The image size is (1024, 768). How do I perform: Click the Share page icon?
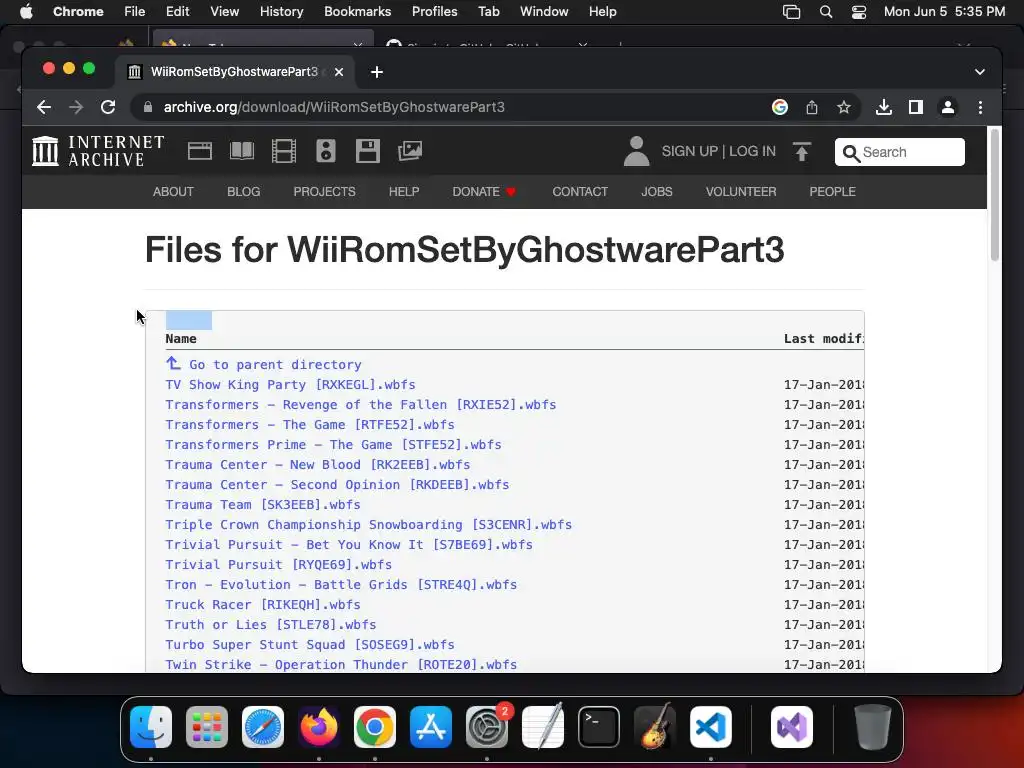coord(812,107)
